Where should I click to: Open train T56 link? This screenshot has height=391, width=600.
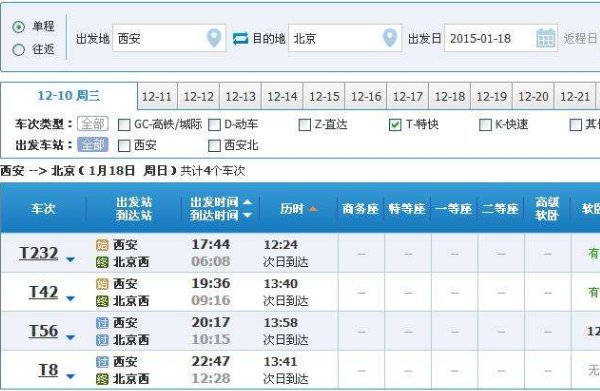coord(43,331)
